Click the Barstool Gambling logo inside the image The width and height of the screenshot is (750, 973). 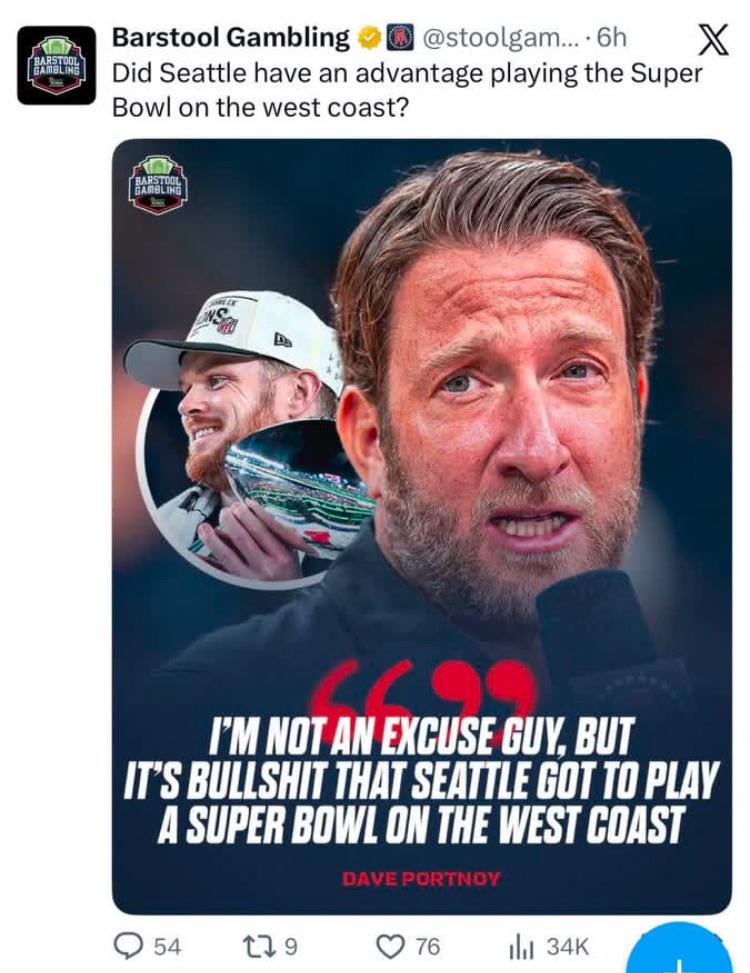(158, 184)
